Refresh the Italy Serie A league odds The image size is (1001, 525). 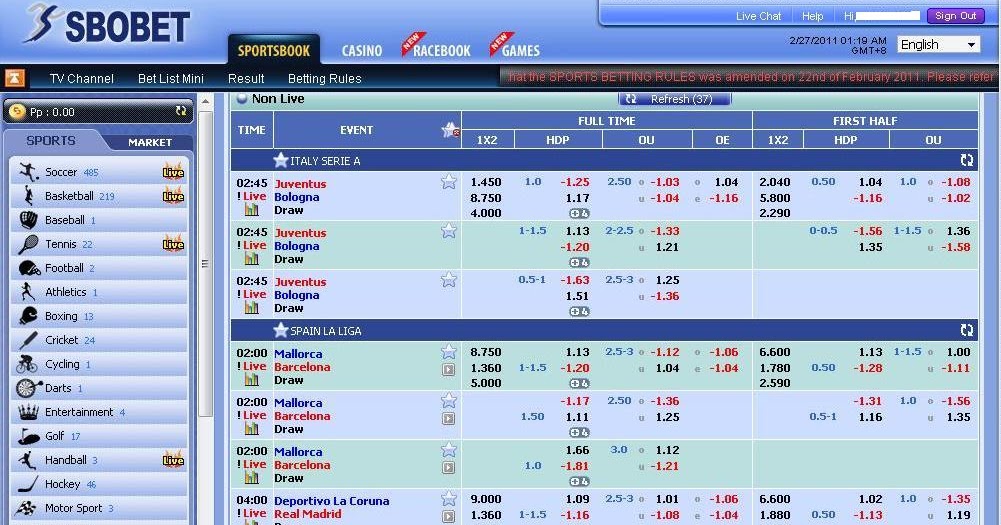coord(967,160)
